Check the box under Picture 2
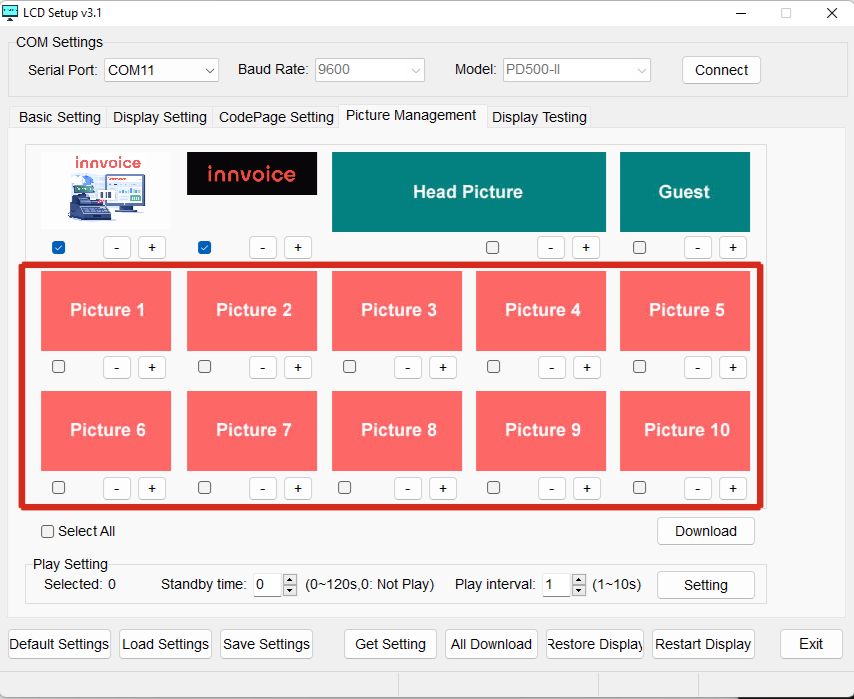Screen dimensions: 854x699 205,367
